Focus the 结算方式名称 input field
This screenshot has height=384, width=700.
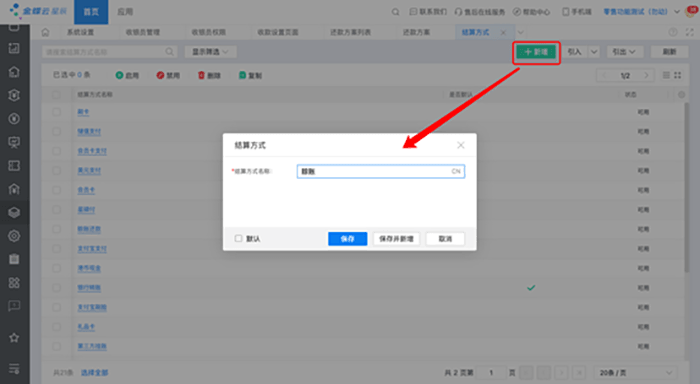[x=380, y=171]
